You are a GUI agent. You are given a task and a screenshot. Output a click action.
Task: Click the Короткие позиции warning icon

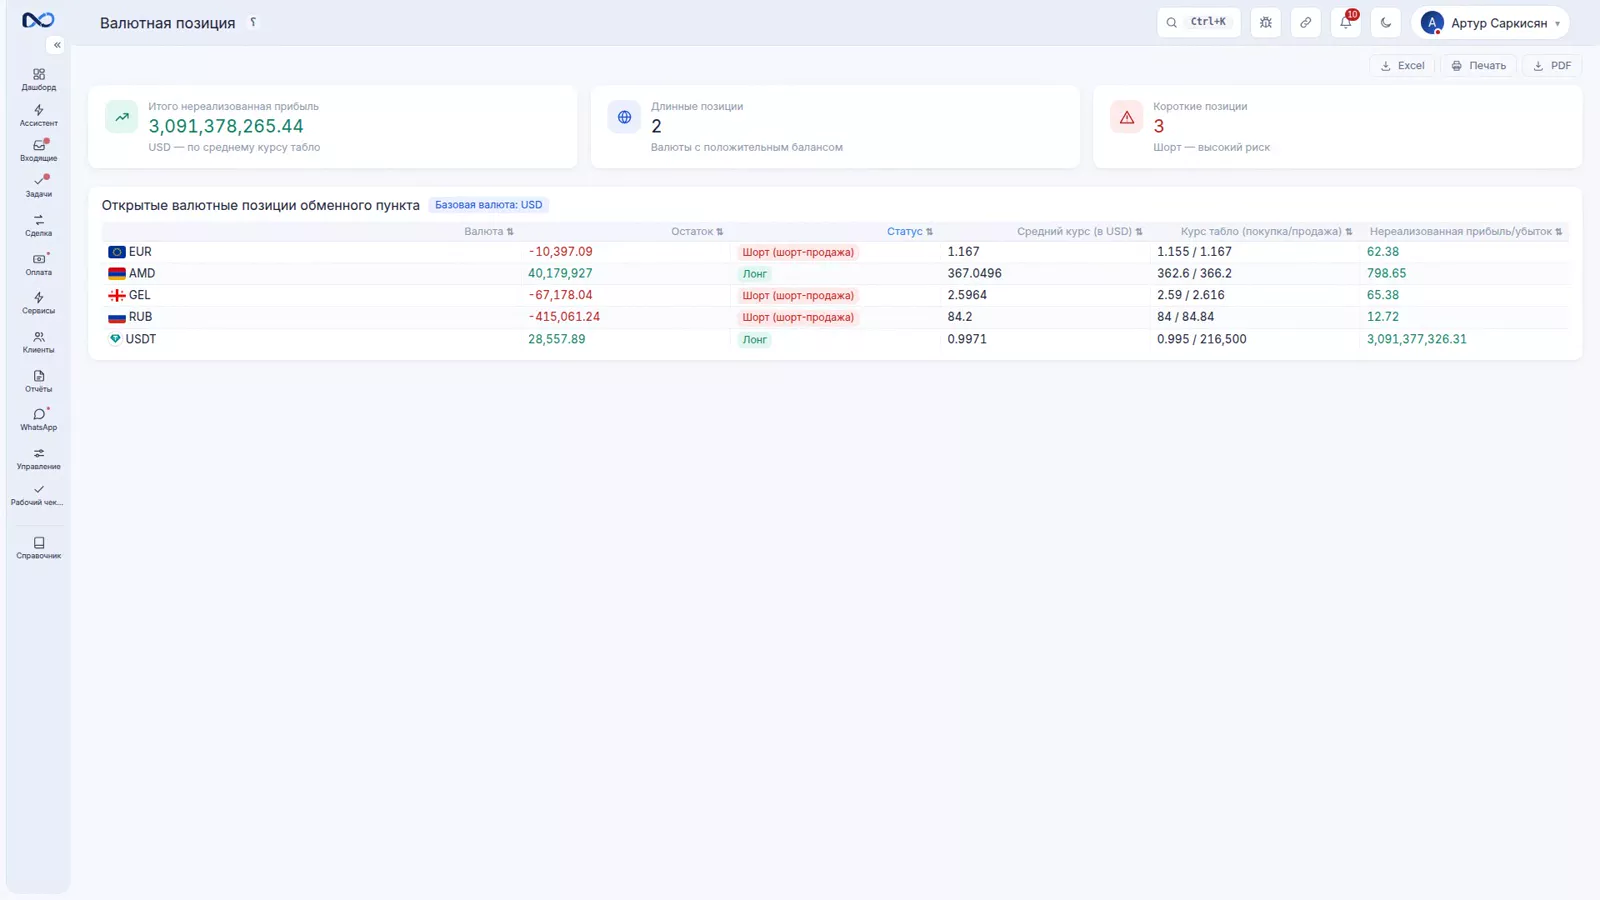pos(1127,117)
